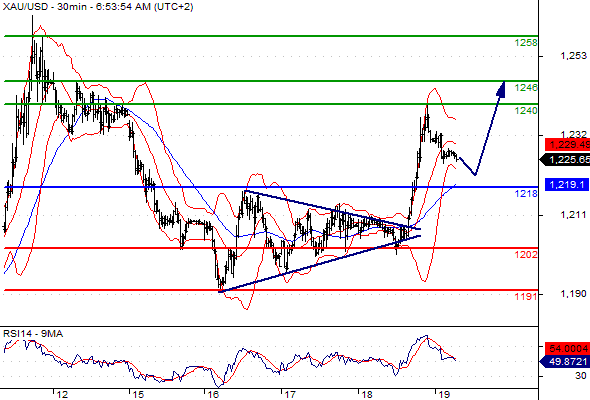The height and width of the screenshot is (400, 590).
Task: Select the 1246 resistance level label
Action: [x=526, y=88]
